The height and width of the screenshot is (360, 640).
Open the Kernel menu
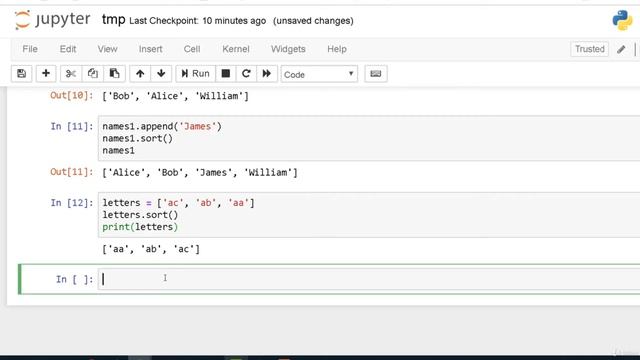pyautogui.click(x=236, y=49)
